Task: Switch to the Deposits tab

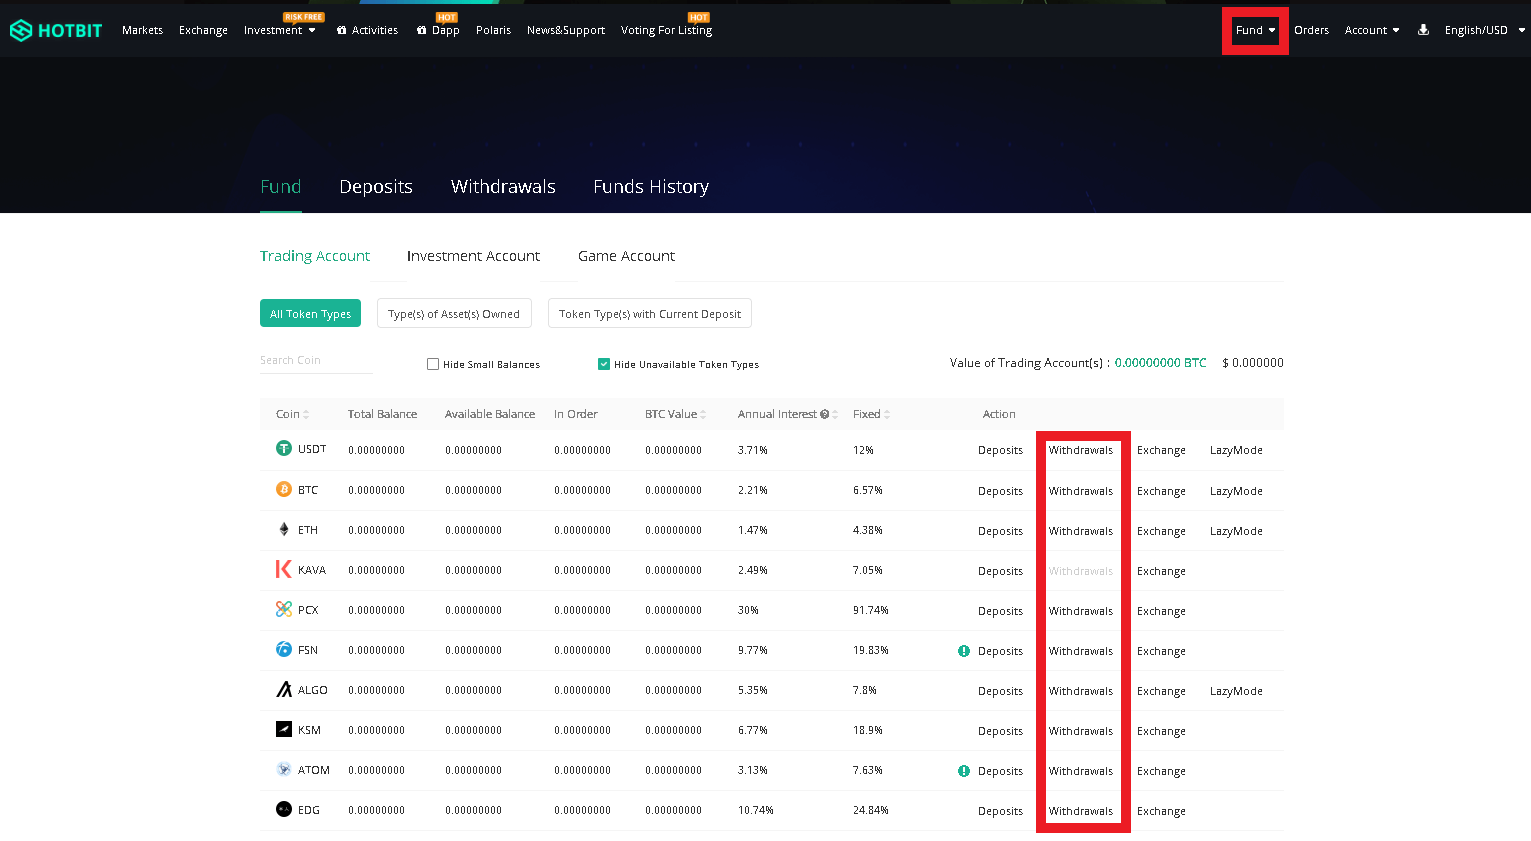Action: point(376,187)
